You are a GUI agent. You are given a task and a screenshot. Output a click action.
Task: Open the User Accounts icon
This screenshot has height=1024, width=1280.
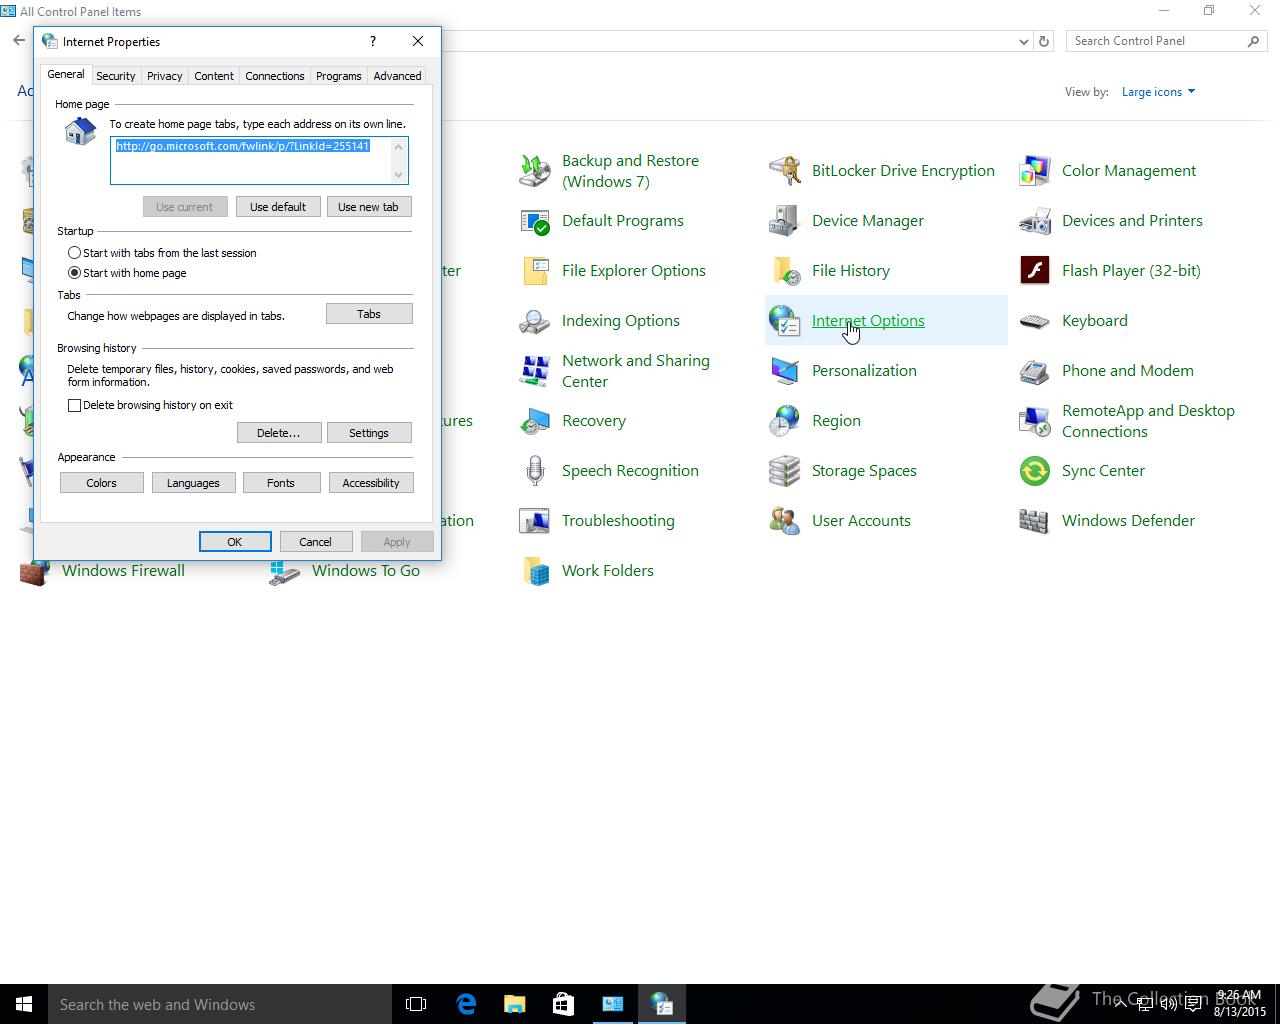pyautogui.click(x=785, y=521)
